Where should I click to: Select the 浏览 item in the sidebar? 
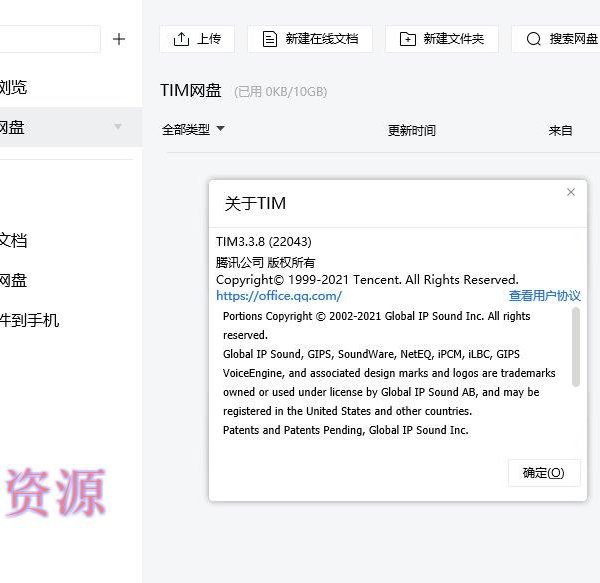pyautogui.click(x=13, y=88)
